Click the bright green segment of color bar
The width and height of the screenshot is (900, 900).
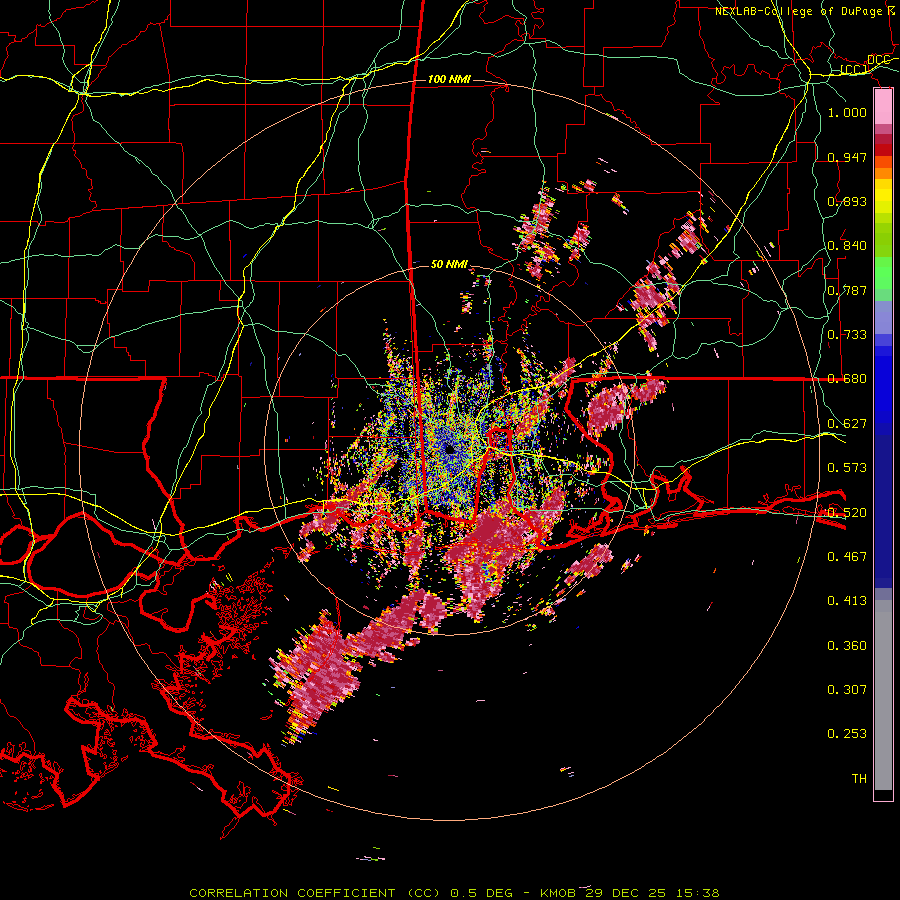click(883, 273)
